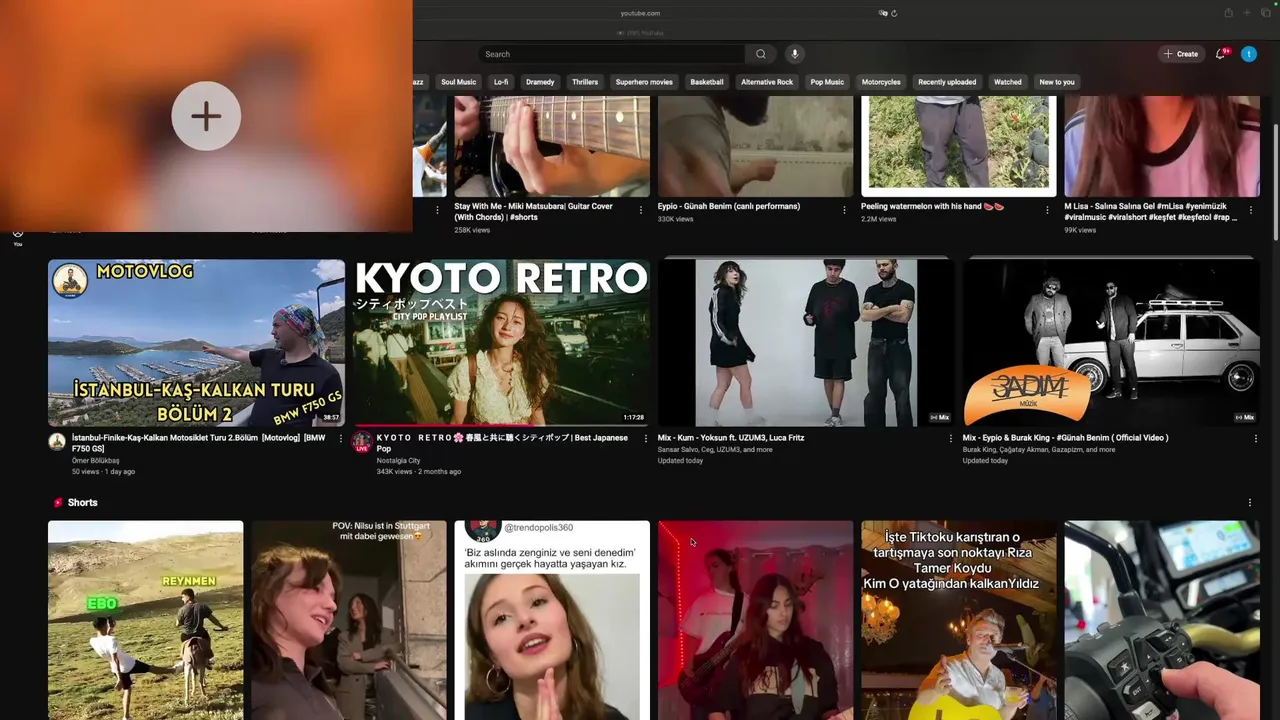
Task: Open the You sidebar icon
Action: tap(17, 236)
